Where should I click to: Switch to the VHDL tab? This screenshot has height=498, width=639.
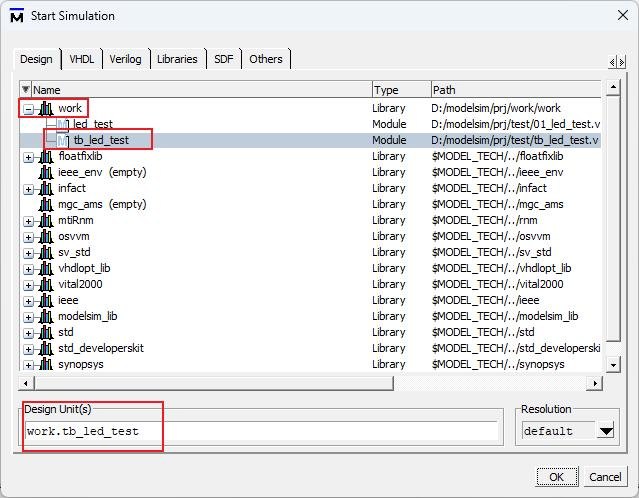coord(82,59)
